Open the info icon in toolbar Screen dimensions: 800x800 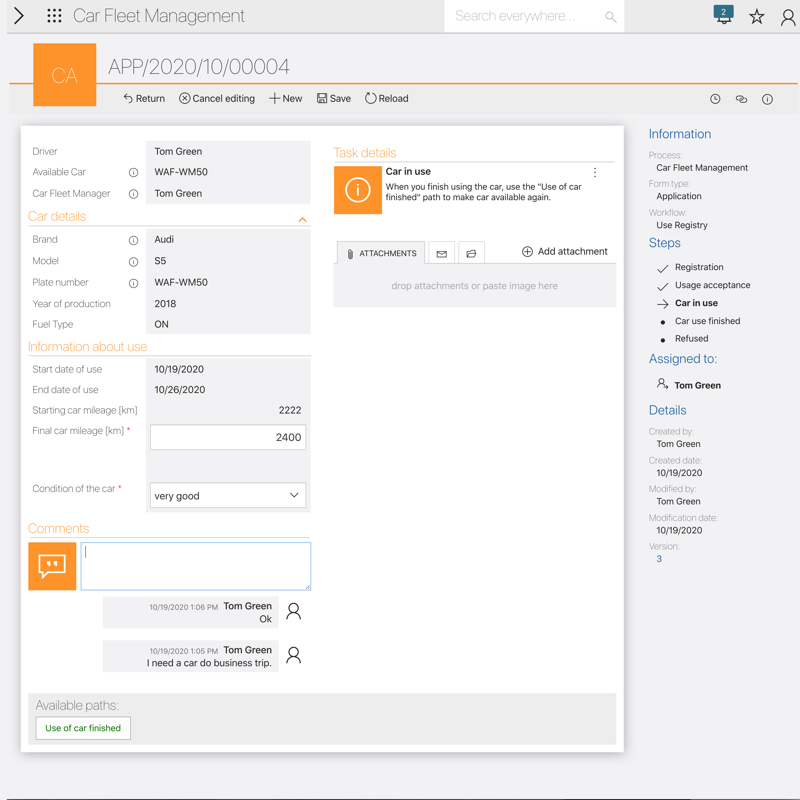[x=767, y=99]
